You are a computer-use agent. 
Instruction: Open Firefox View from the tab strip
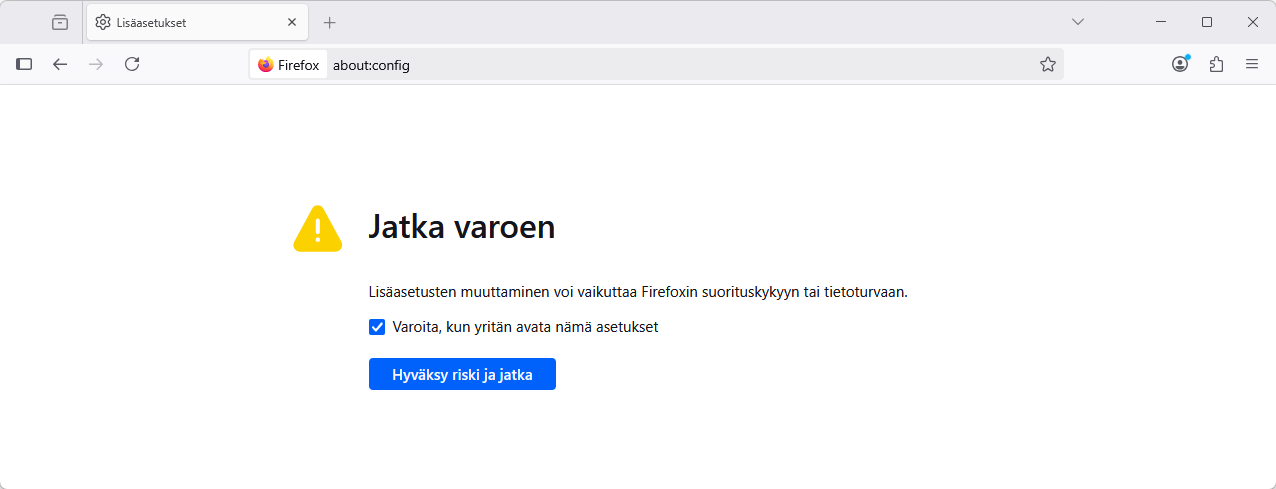[60, 22]
